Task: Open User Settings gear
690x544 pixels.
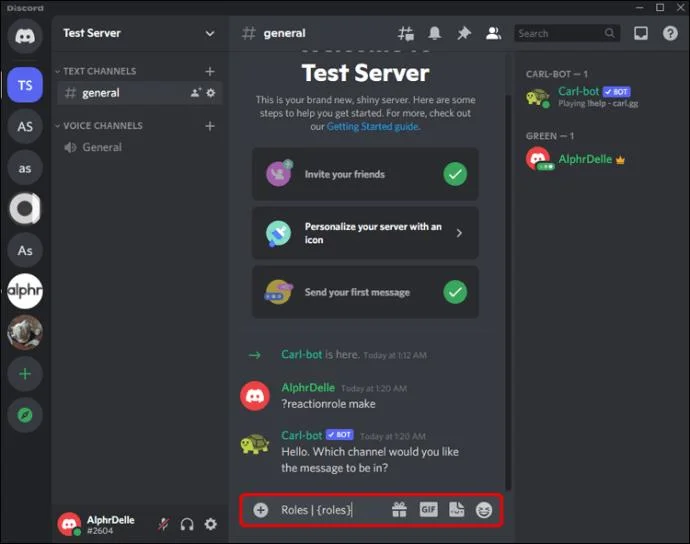Action: point(211,524)
